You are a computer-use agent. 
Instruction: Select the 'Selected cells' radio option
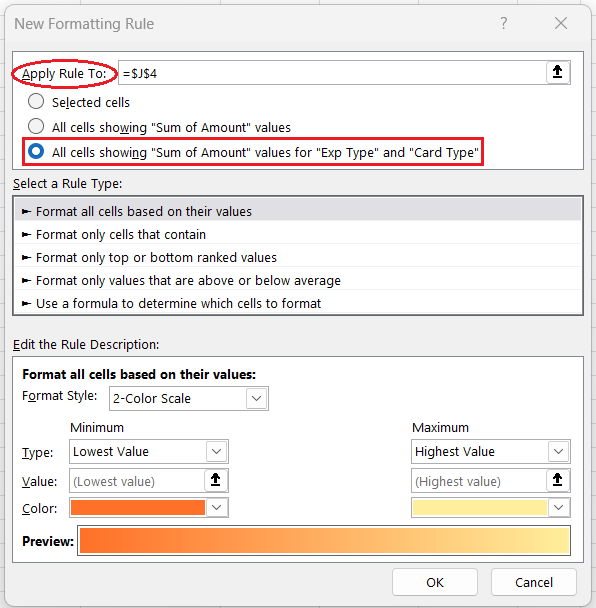[x=36, y=102]
